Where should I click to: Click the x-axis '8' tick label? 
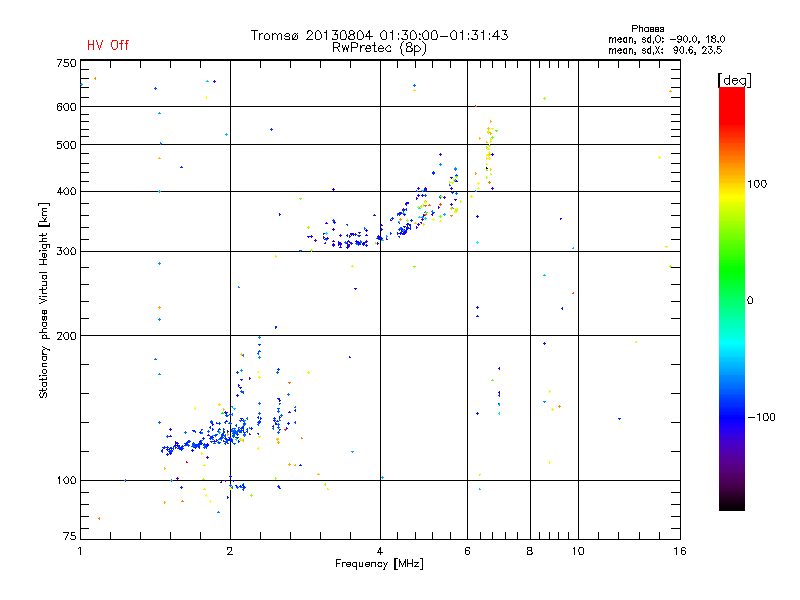click(530, 551)
